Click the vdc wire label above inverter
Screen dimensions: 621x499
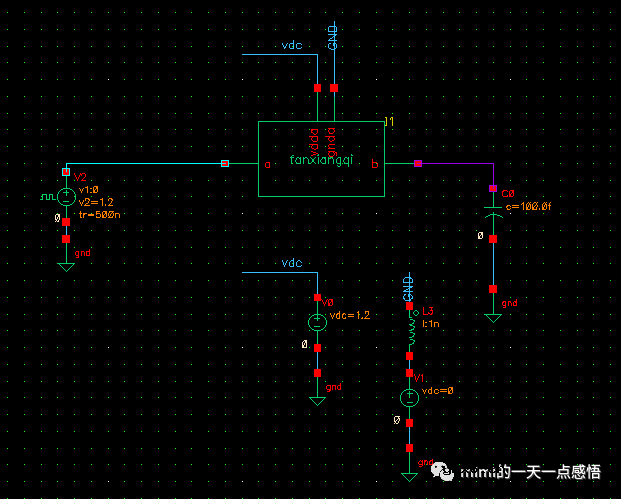(x=291, y=46)
